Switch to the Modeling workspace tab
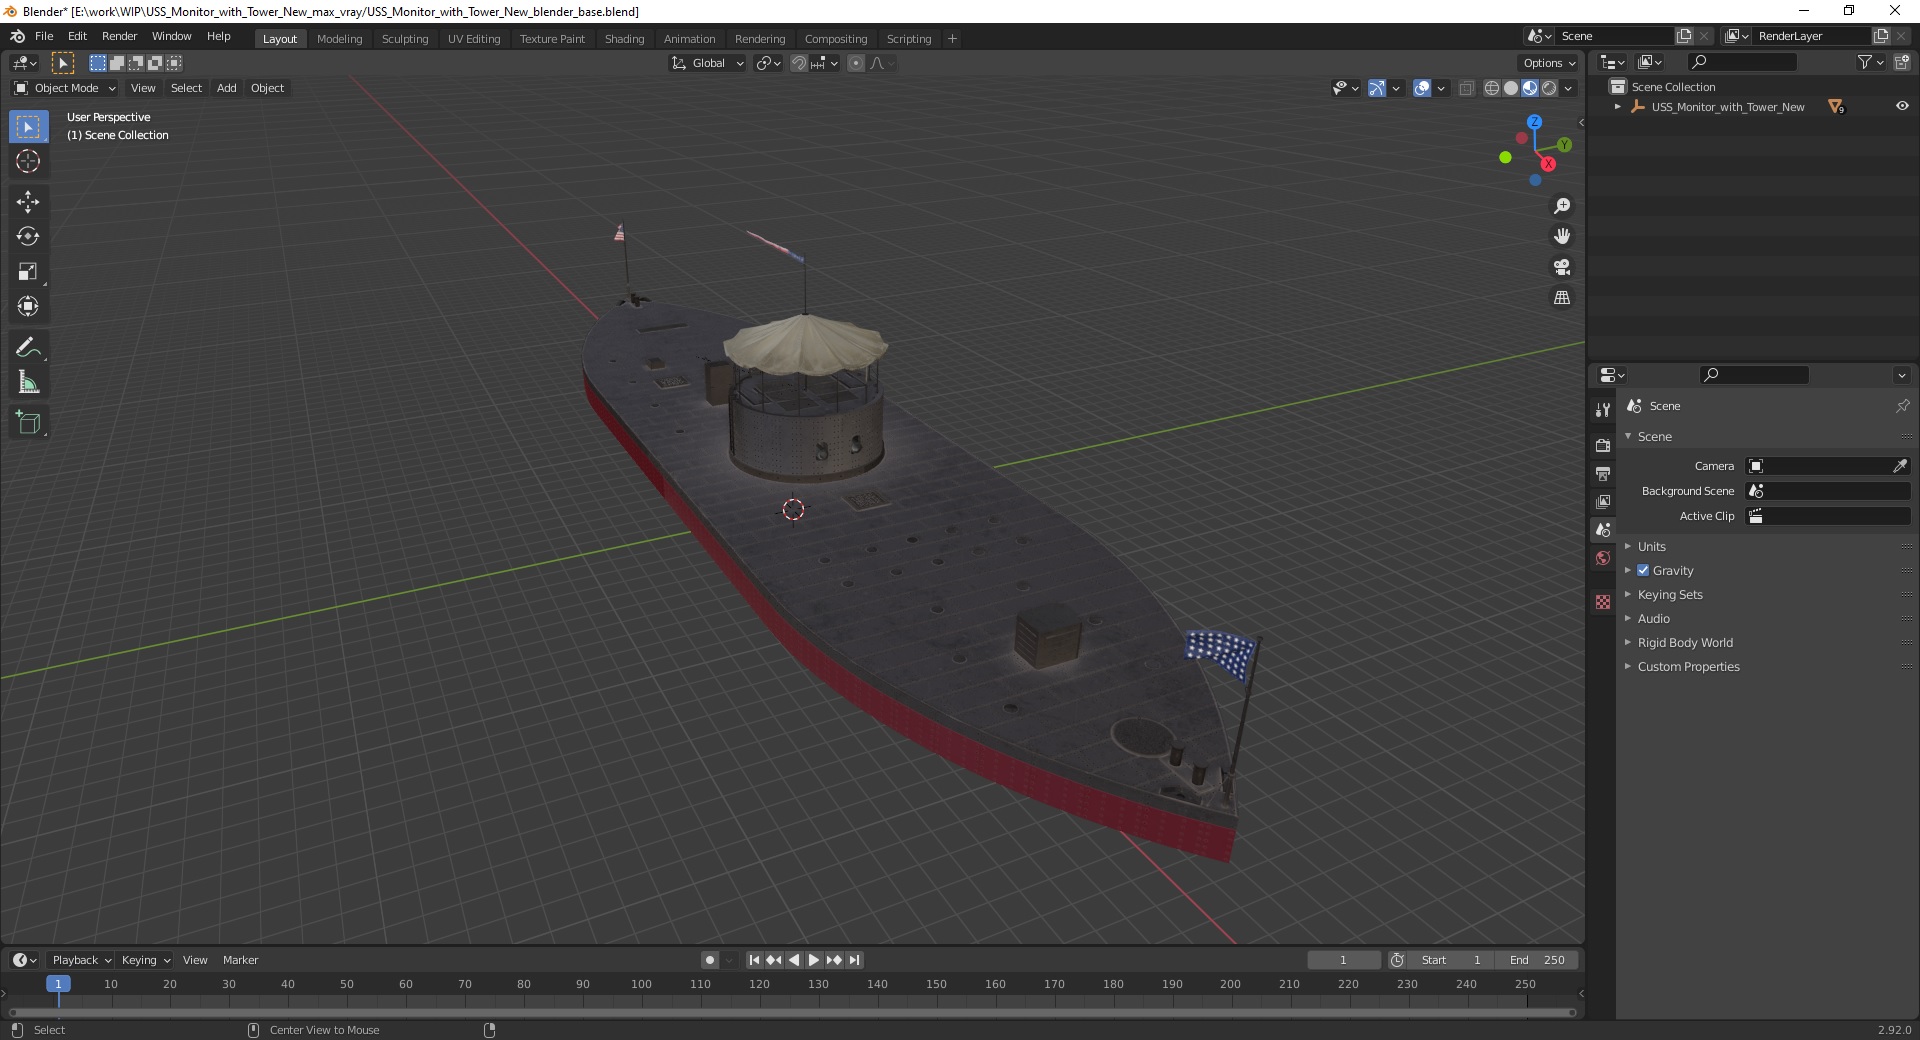This screenshot has height=1040, width=1920. [x=339, y=39]
